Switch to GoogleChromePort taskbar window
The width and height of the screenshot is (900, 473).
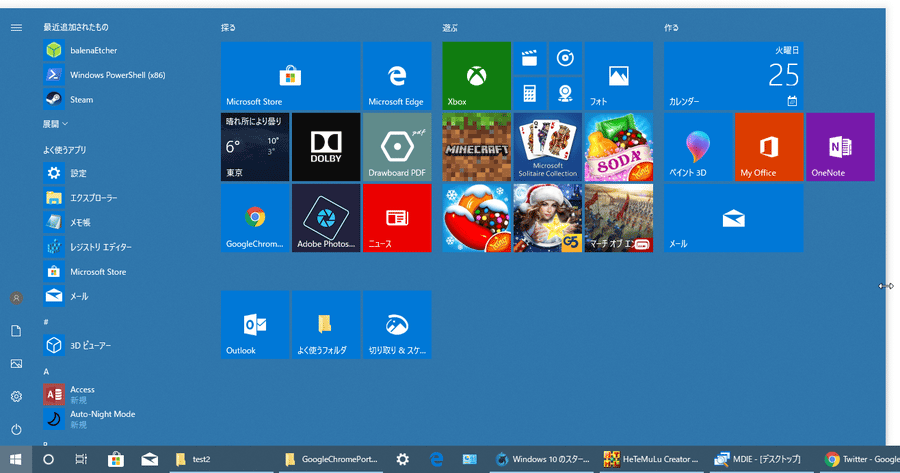[x=333, y=459]
